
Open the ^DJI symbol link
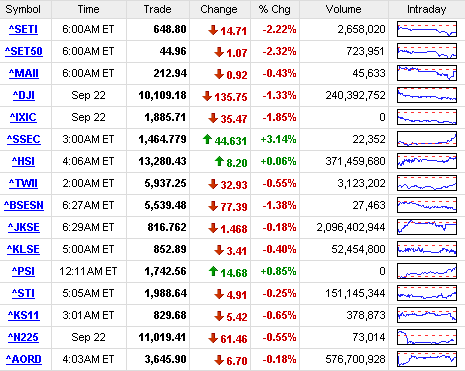click(24, 95)
